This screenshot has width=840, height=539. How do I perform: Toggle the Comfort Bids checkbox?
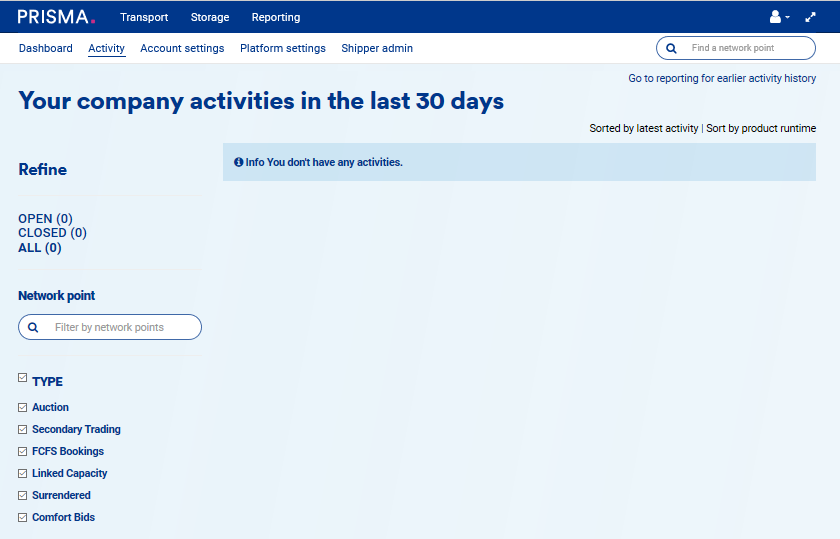pos(23,517)
